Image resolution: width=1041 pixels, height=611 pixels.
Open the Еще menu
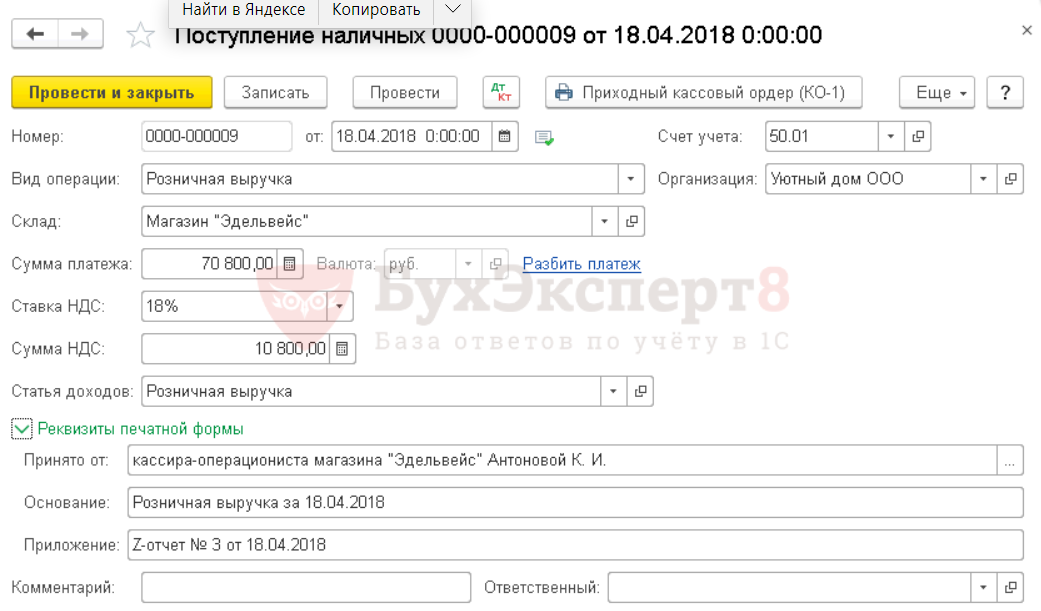[937, 92]
